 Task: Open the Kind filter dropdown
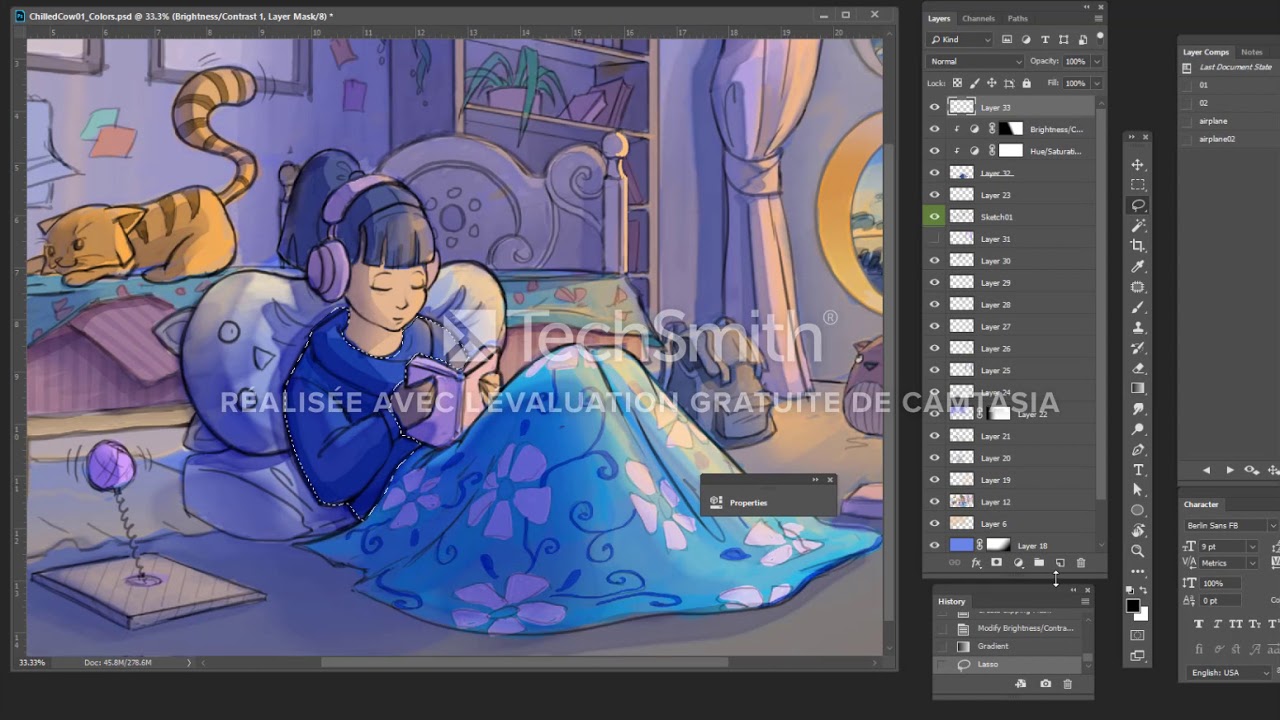tap(960, 39)
